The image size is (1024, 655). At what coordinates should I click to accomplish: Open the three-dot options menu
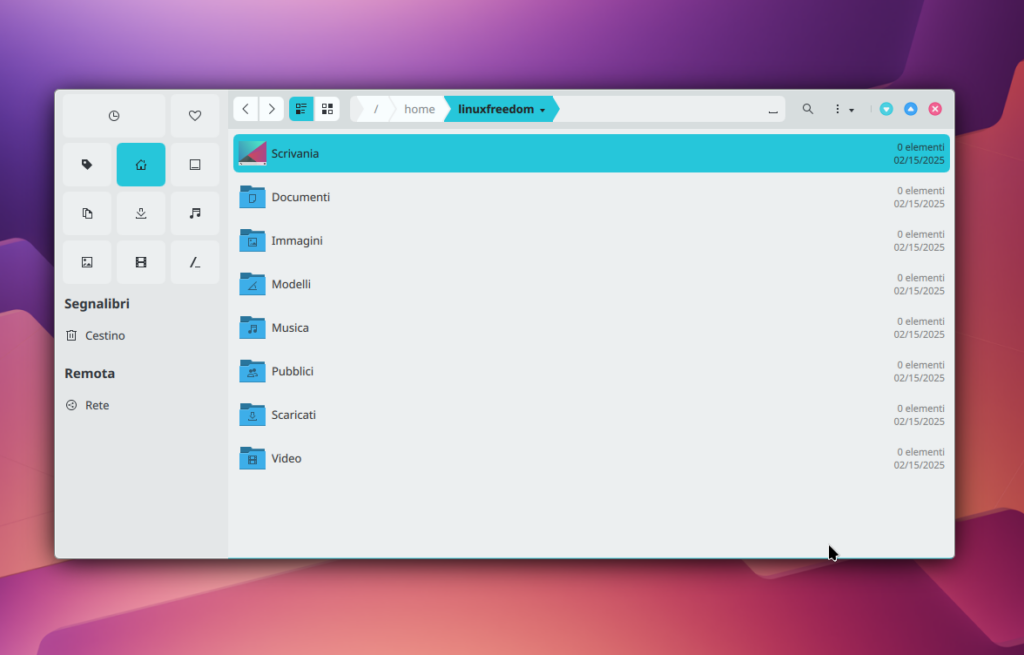coord(843,109)
